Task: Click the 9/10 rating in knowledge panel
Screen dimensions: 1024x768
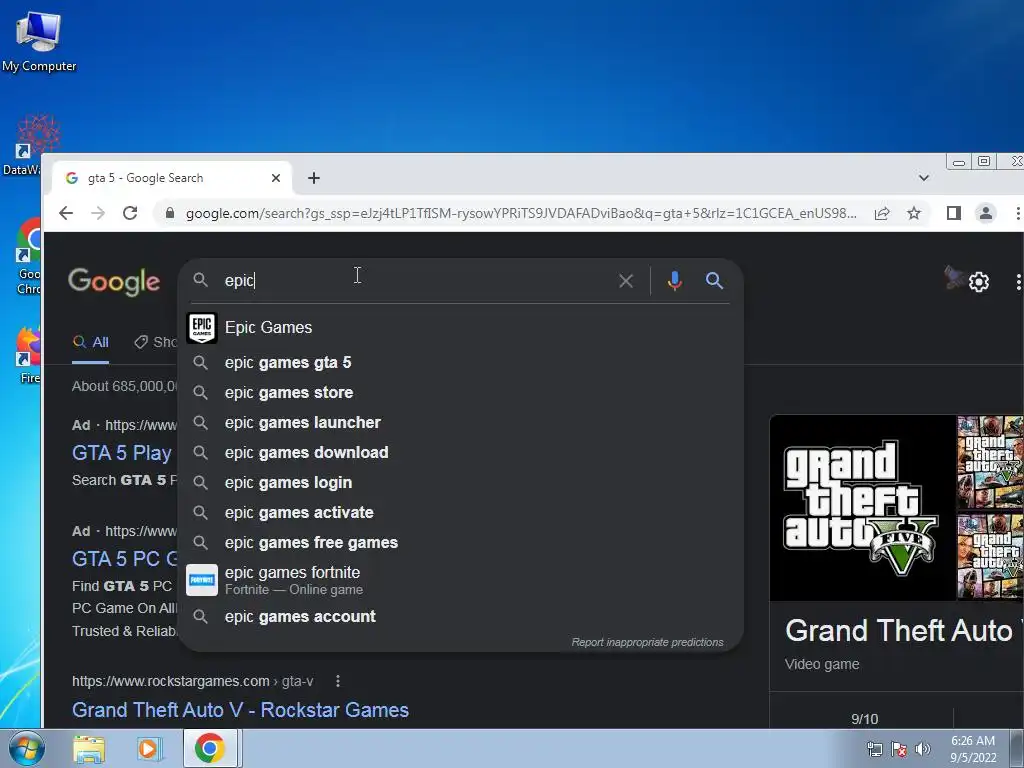Action: (864, 719)
